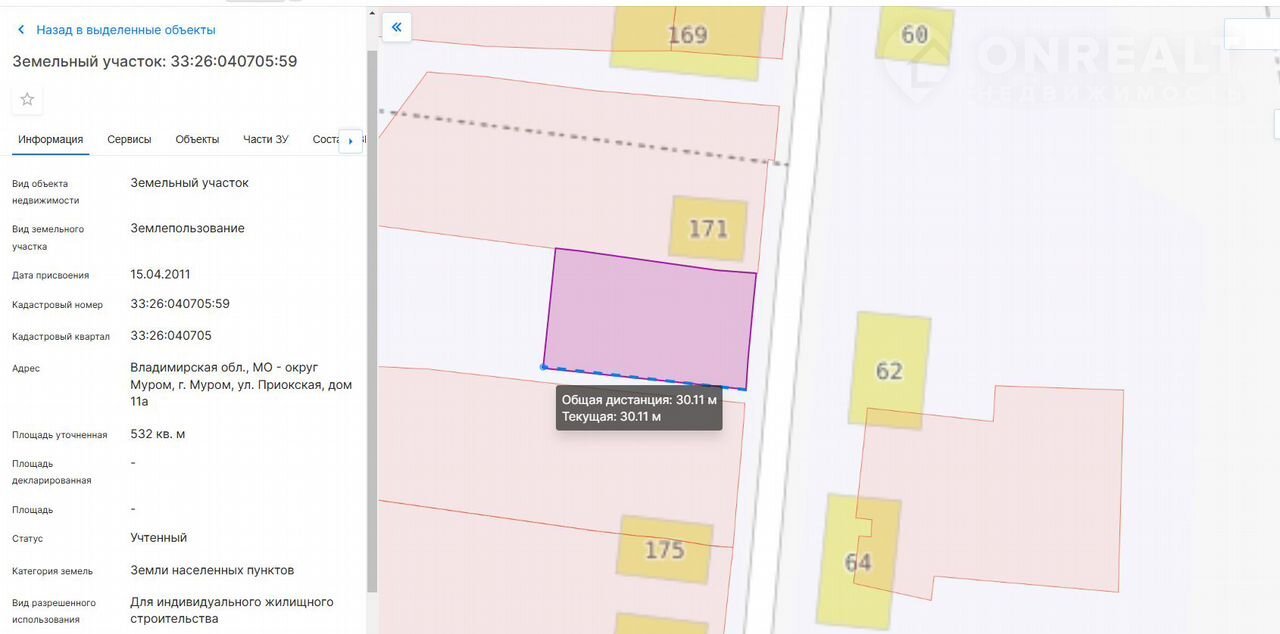1280x634 pixels.
Task: Select the Части ЗУ tab
Action: point(266,139)
